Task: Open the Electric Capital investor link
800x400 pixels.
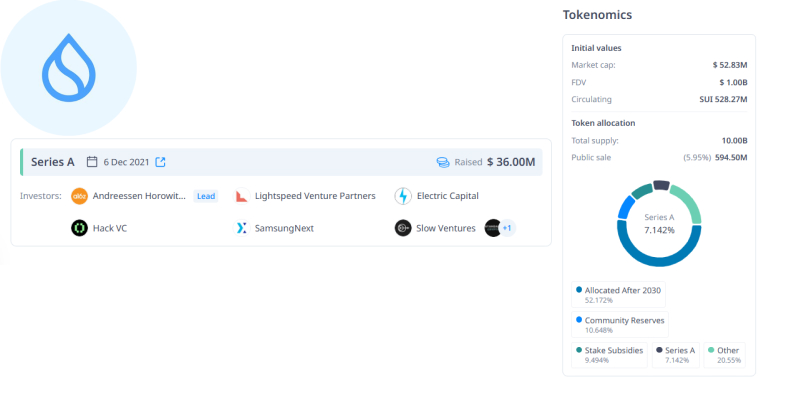Action: [448, 196]
